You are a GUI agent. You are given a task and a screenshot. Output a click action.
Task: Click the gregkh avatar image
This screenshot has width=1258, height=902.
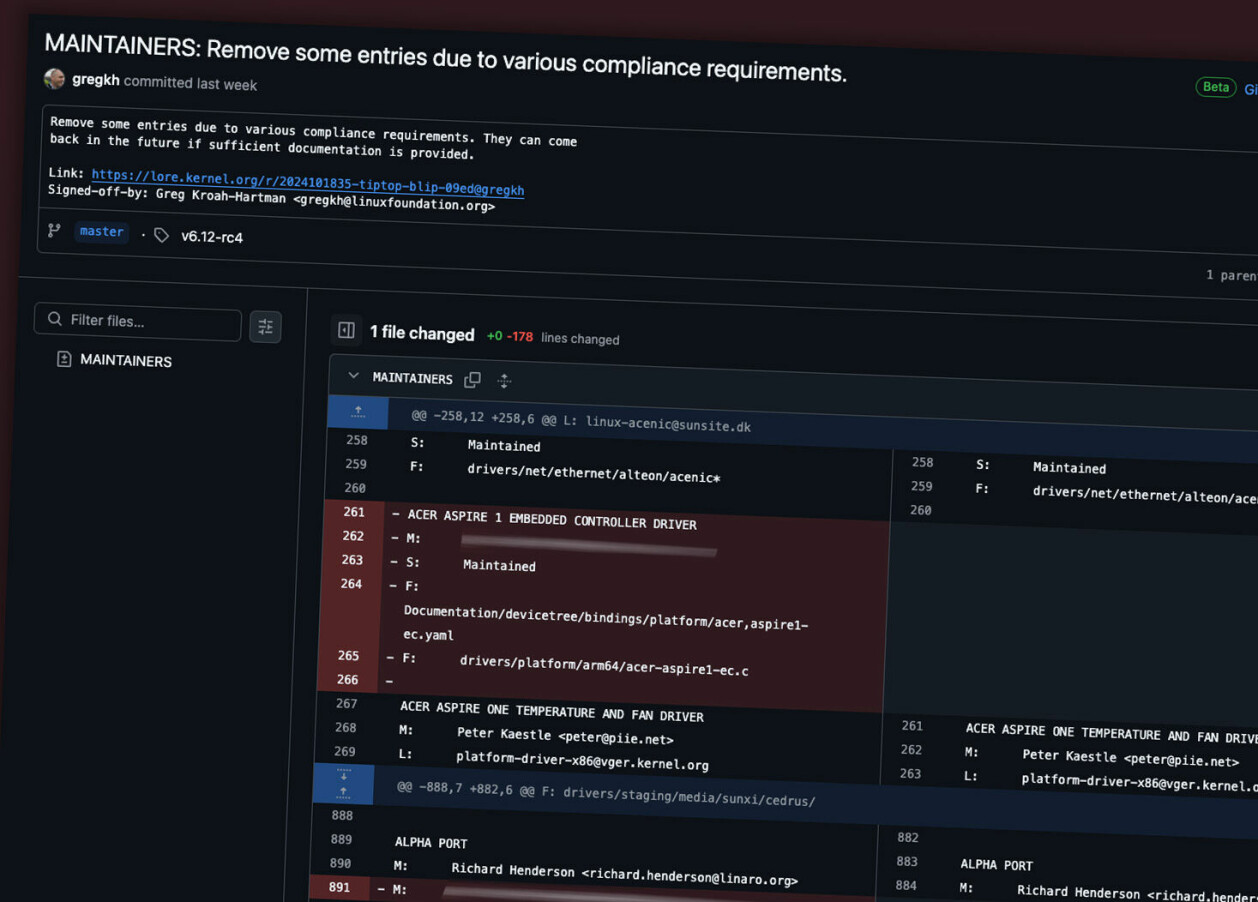click(x=55, y=78)
